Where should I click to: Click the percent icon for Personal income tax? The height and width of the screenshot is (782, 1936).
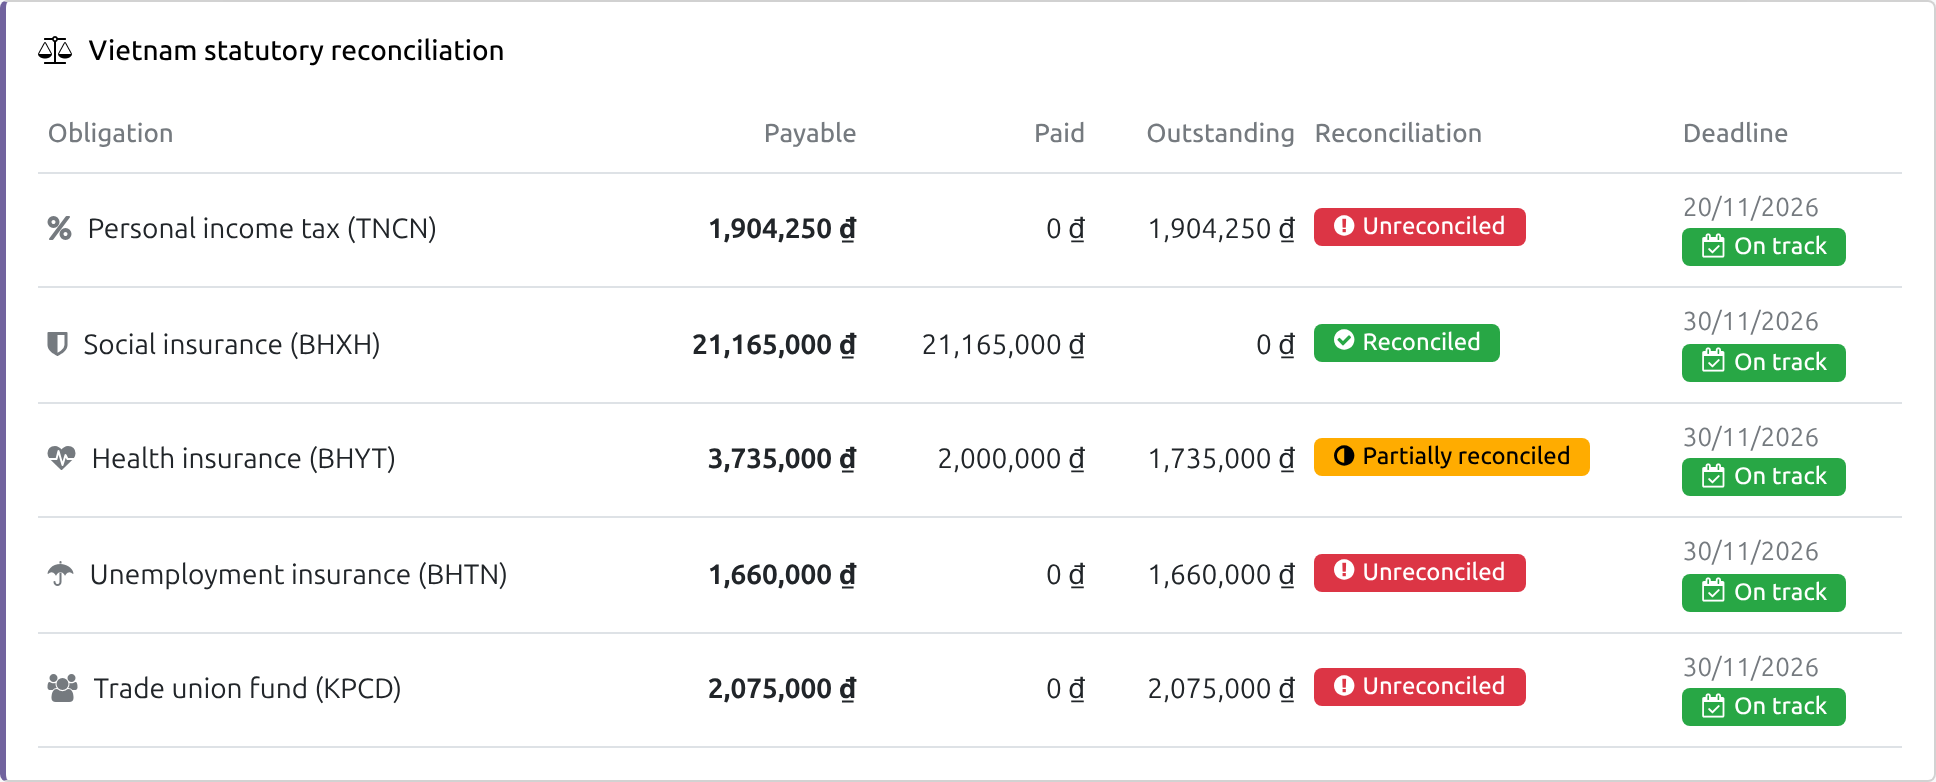point(60,228)
